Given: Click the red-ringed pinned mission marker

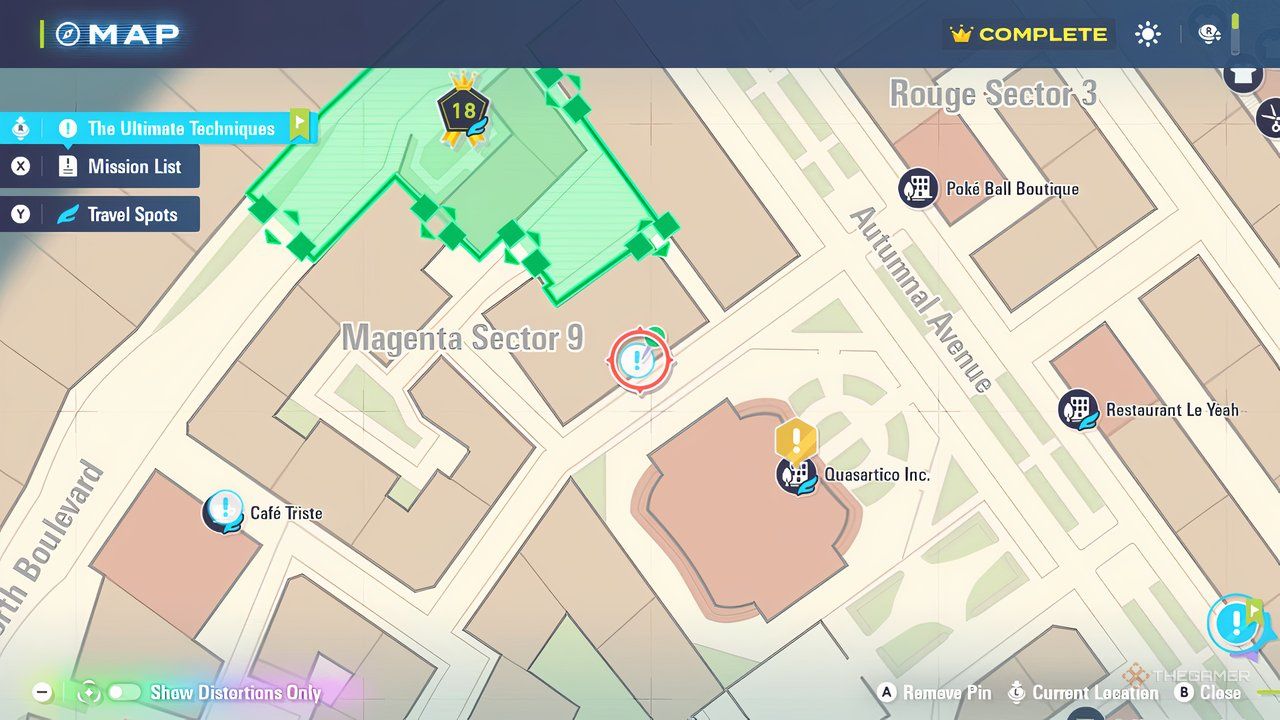Looking at the screenshot, I should pyautogui.click(x=639, y=360).
